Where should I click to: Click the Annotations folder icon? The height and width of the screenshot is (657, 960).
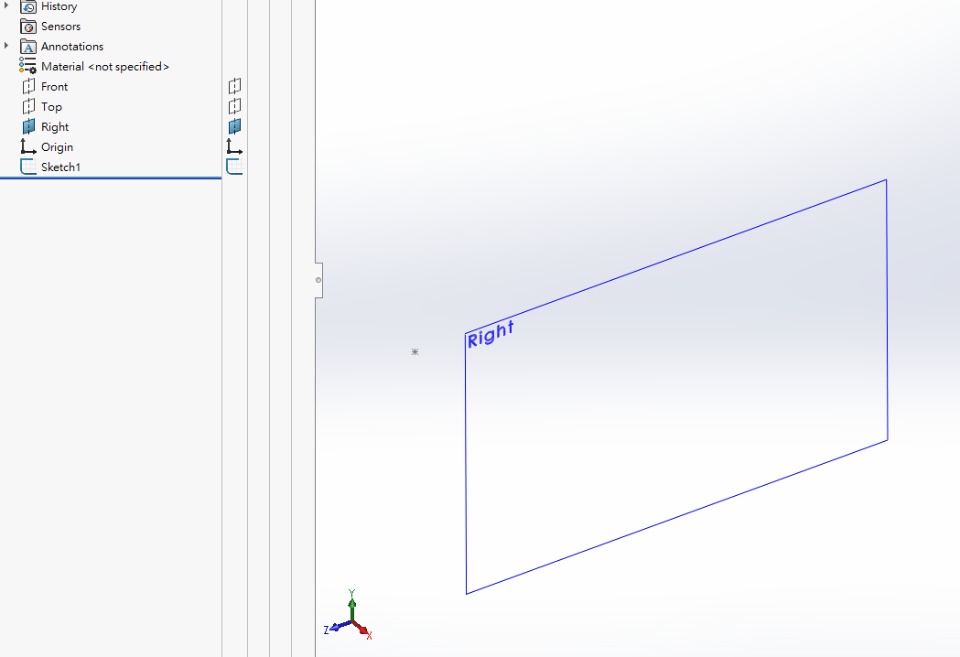click(x=28, y=47)
